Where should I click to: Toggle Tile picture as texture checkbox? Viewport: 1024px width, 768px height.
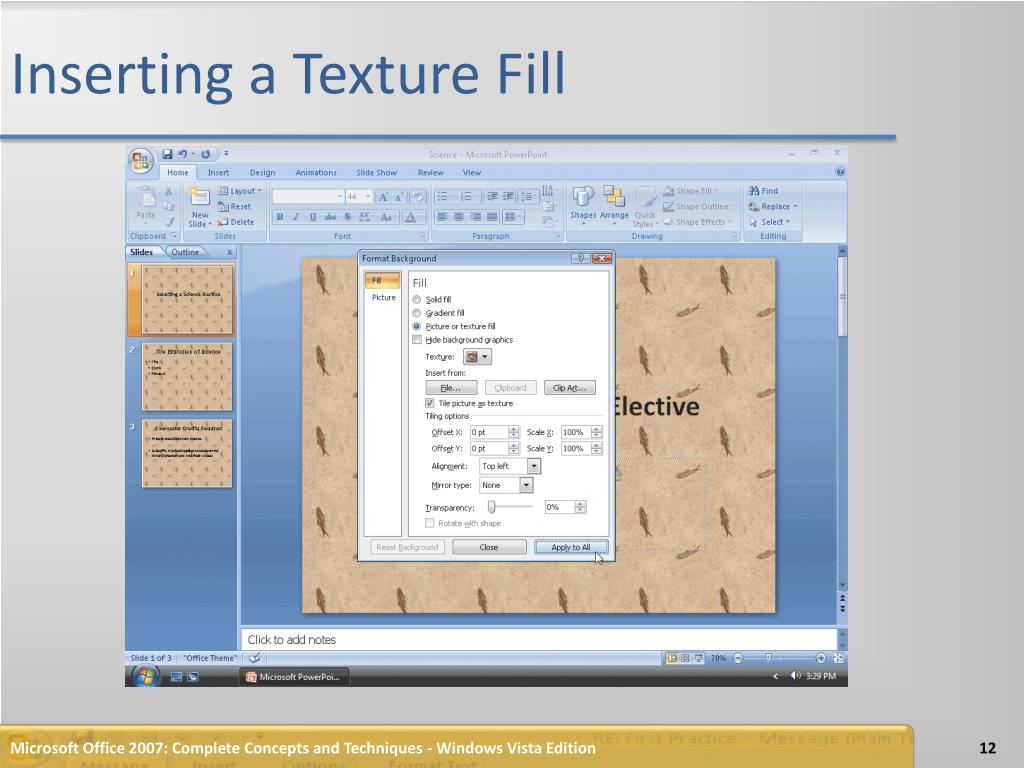tap(430, 403)
